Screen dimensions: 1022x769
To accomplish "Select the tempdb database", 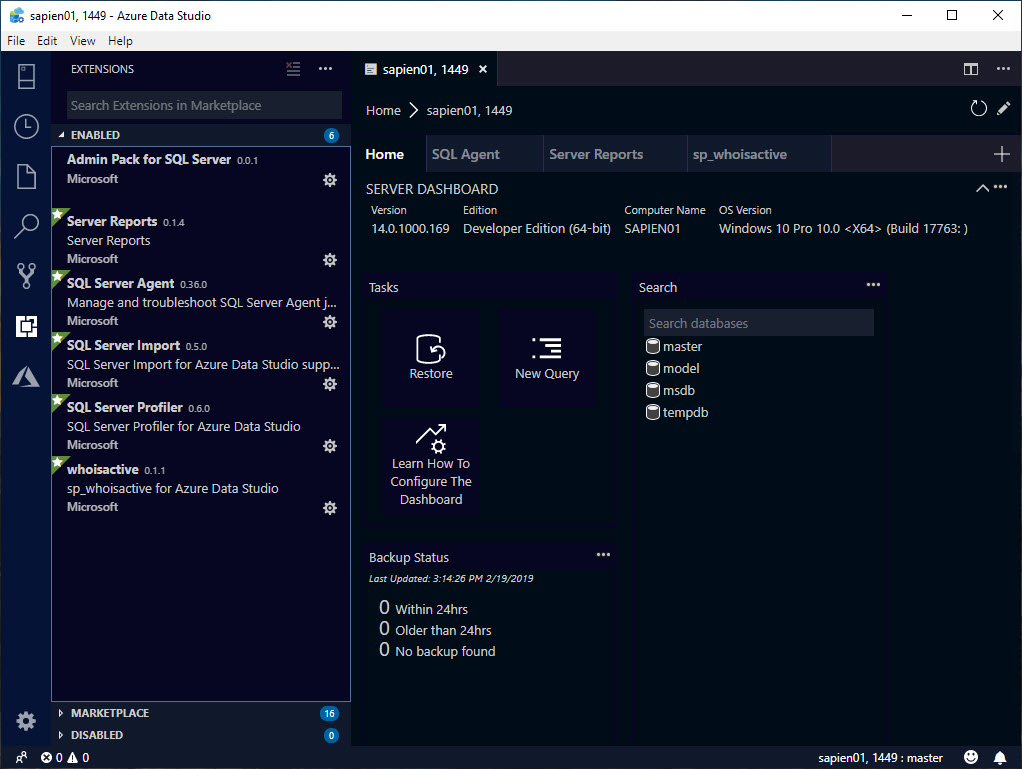I will click(x=677, y=413).
